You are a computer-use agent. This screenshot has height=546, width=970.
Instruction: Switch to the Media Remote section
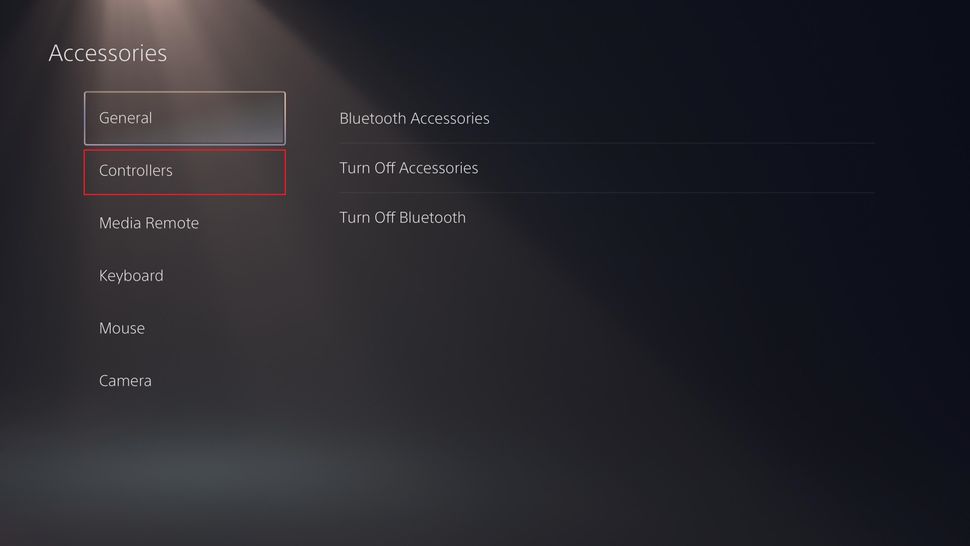[x=149, y=223]
